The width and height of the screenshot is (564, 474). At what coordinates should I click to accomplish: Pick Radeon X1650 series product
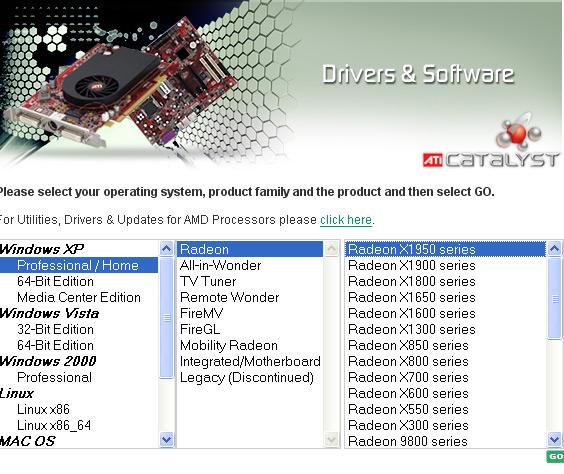tap(412, 297)
